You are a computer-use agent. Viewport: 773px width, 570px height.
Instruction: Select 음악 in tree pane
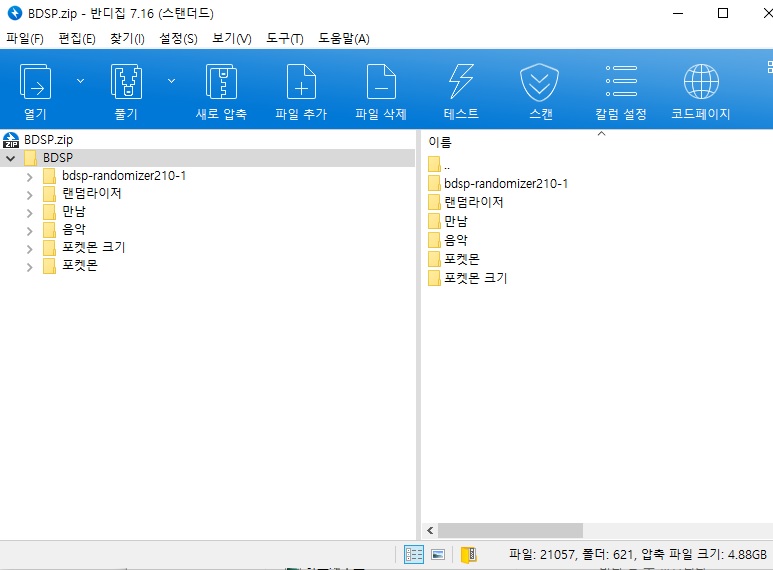coord(74,229)
